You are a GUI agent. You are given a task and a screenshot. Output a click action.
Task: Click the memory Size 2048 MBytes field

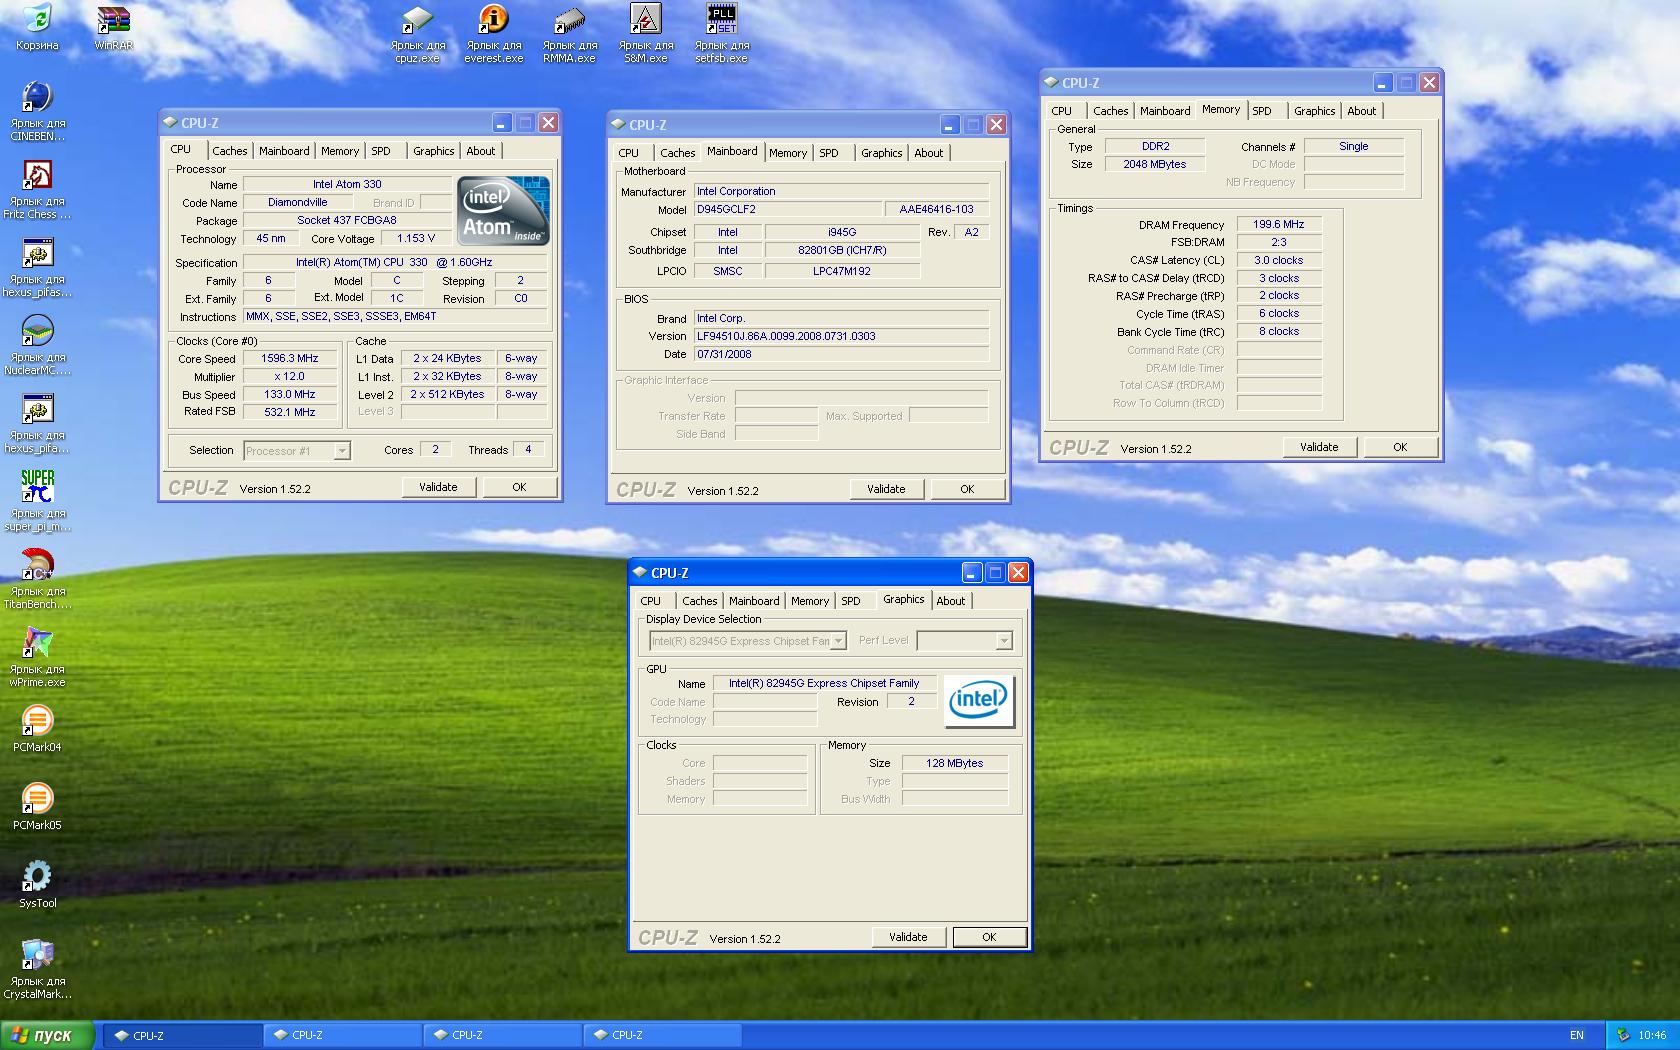1155,164
